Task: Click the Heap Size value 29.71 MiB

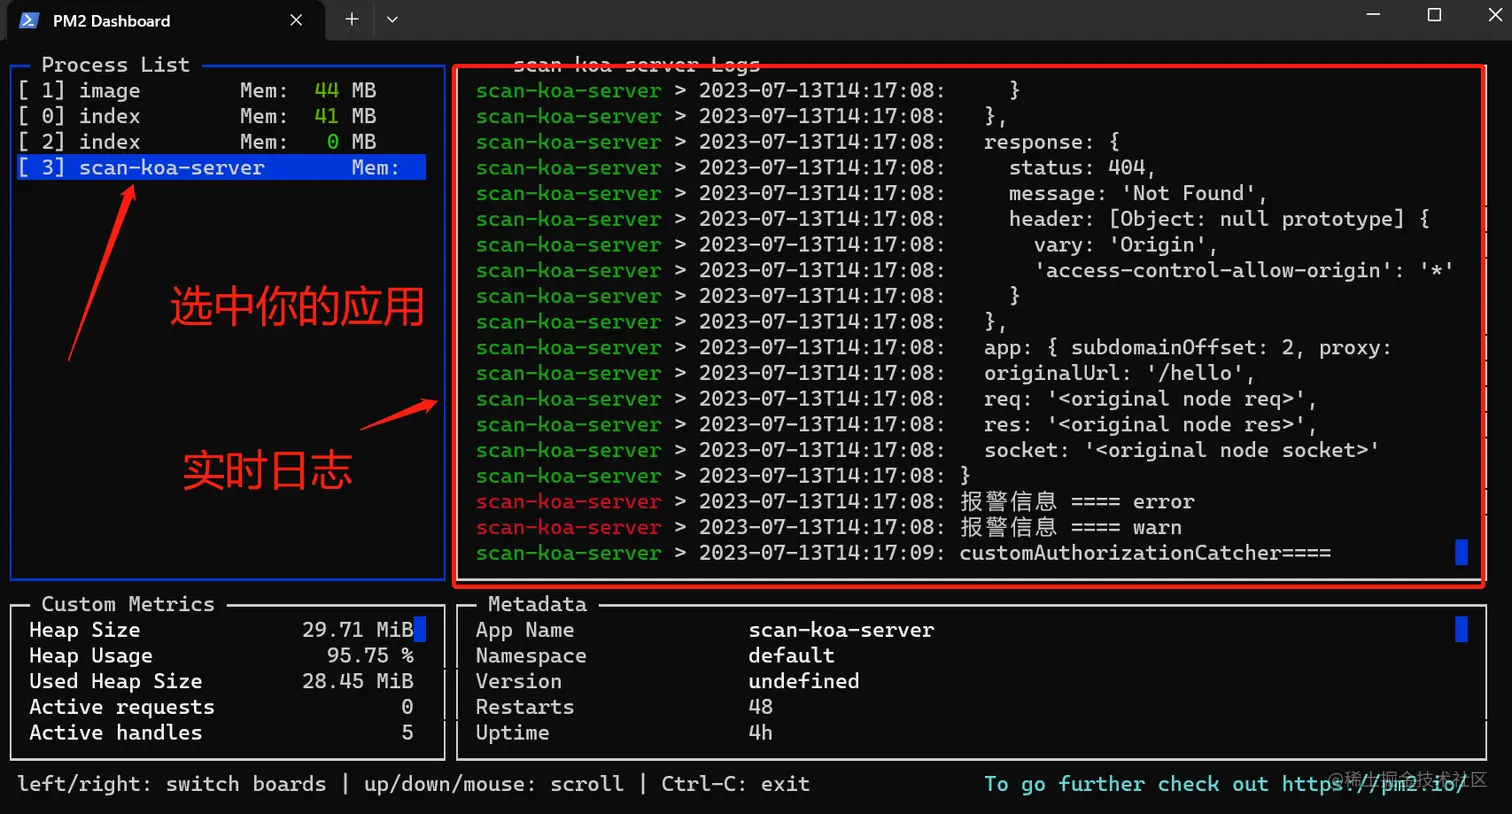Action: point(357,630)
